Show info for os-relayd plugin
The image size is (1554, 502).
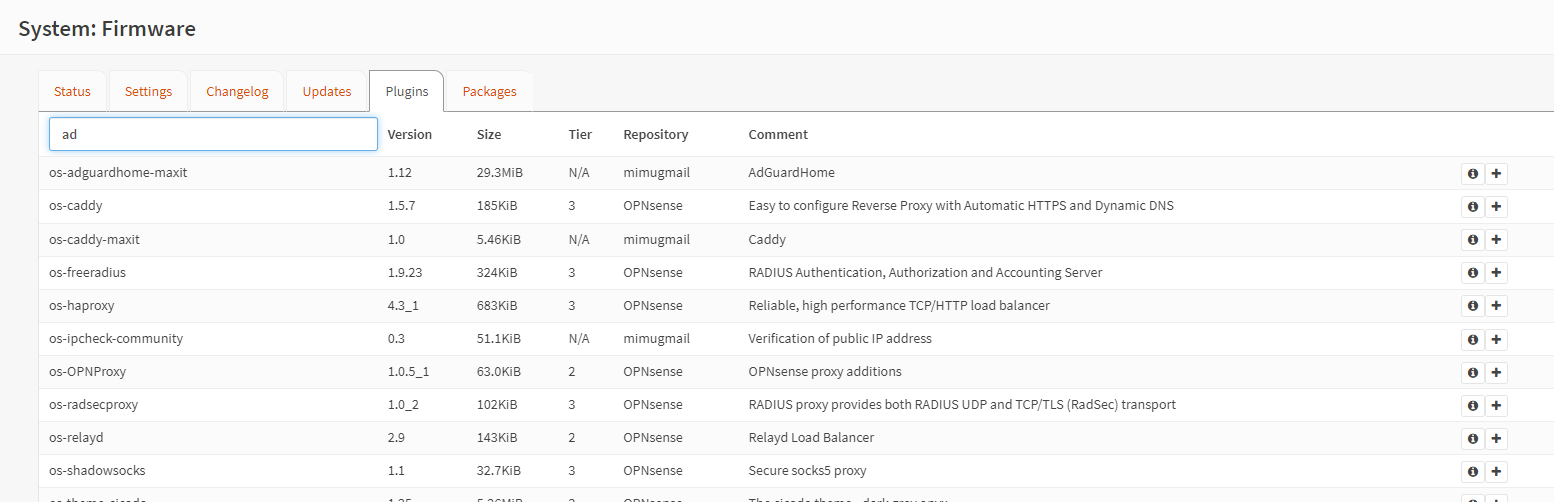[x=1472, y=438]
